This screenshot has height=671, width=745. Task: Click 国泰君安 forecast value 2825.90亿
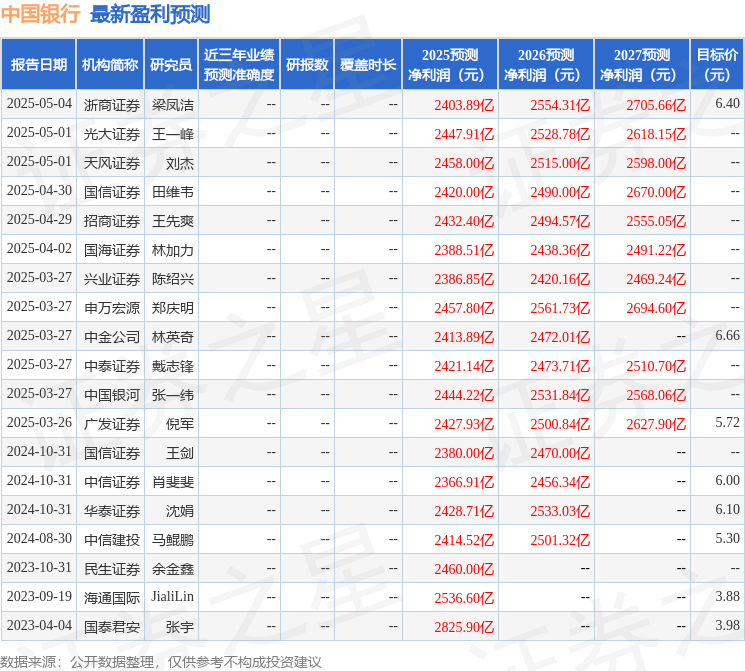[x=464, y=627]
